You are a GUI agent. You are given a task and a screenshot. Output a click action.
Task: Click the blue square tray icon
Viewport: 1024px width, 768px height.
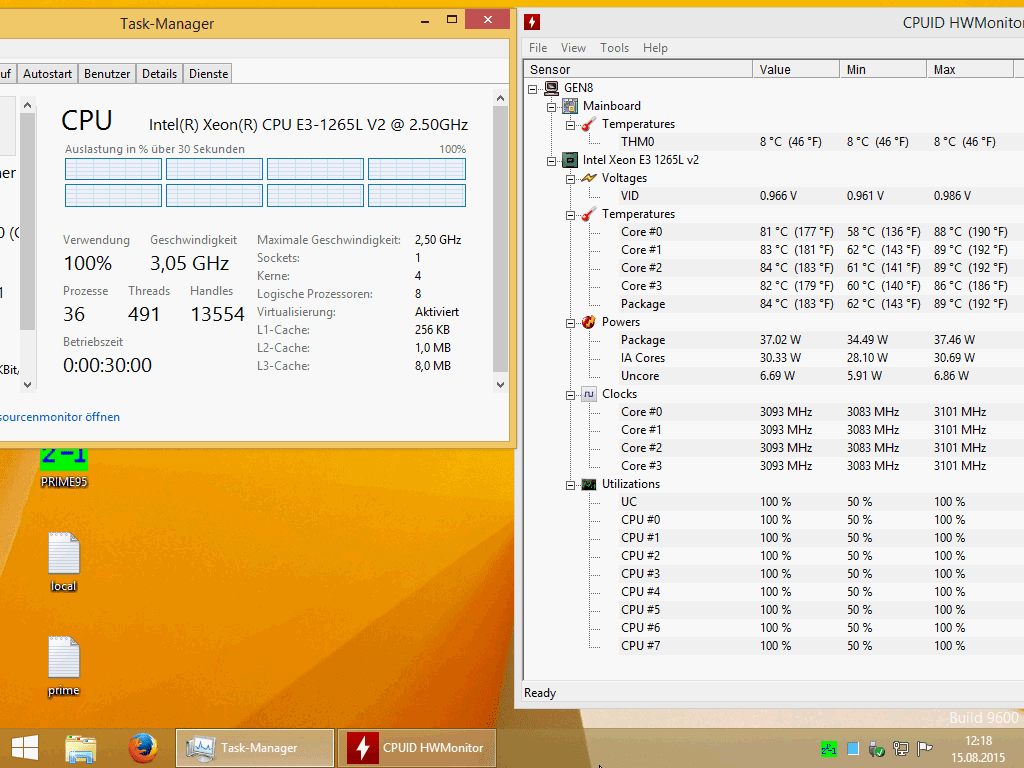tap(853, 749)
